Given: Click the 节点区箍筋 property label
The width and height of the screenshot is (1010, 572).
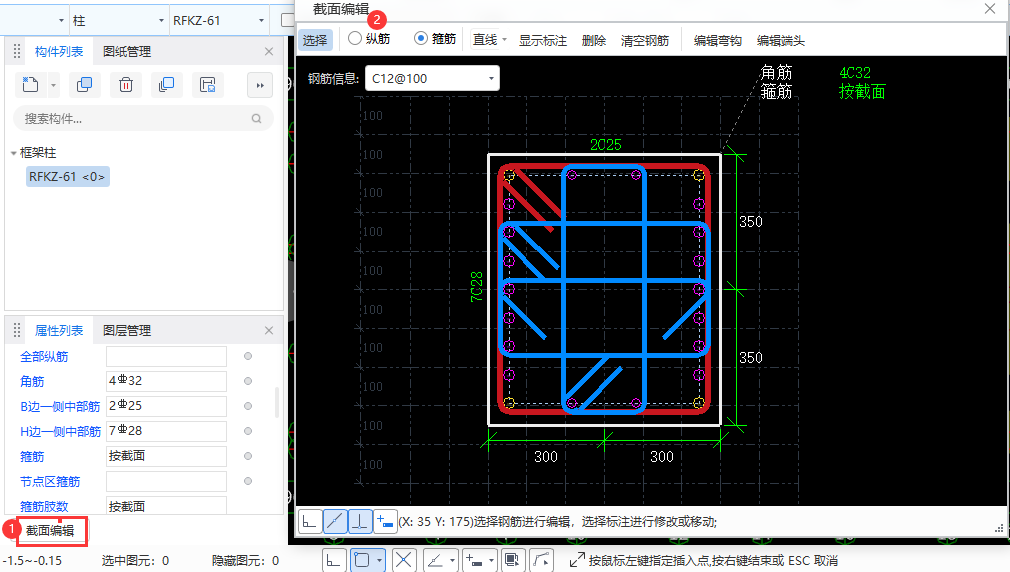Looking at the screenshot, I should pos(50,482).
